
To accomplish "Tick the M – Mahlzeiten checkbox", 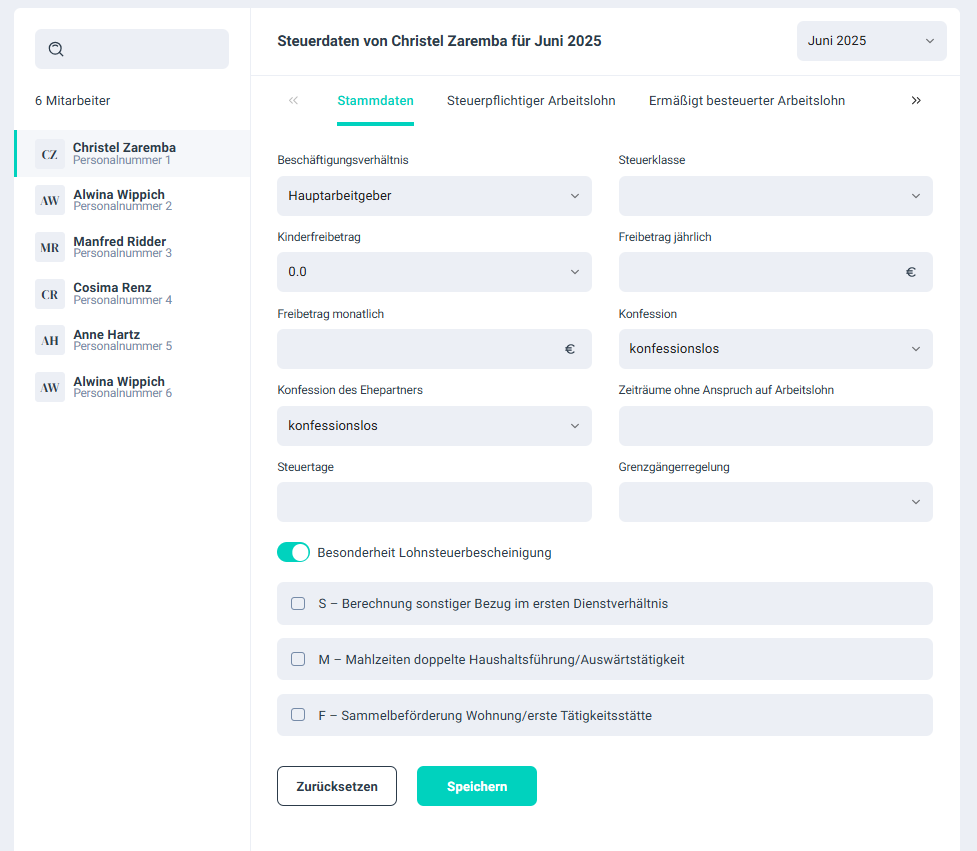I will tap(298, 660).
